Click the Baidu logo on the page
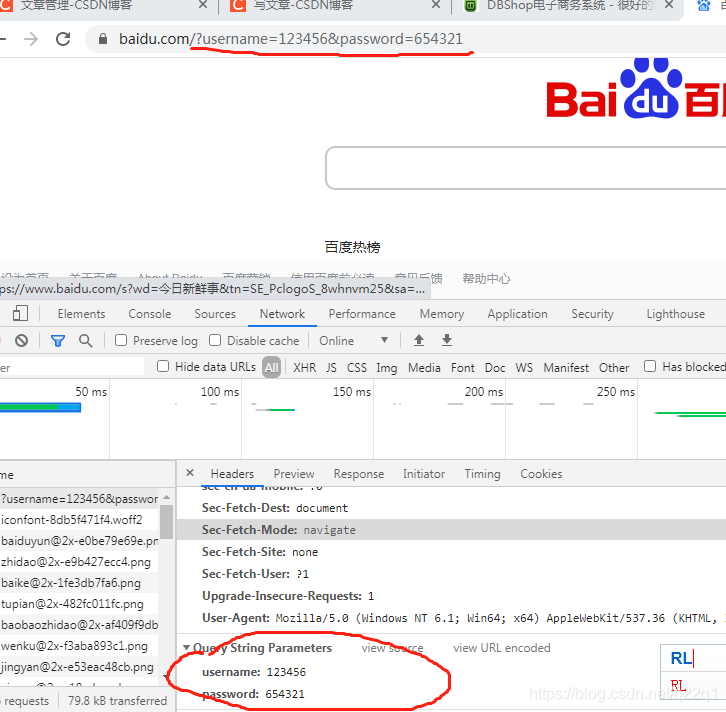This screenshot has width=726, height=712. [x=636, y=88]
